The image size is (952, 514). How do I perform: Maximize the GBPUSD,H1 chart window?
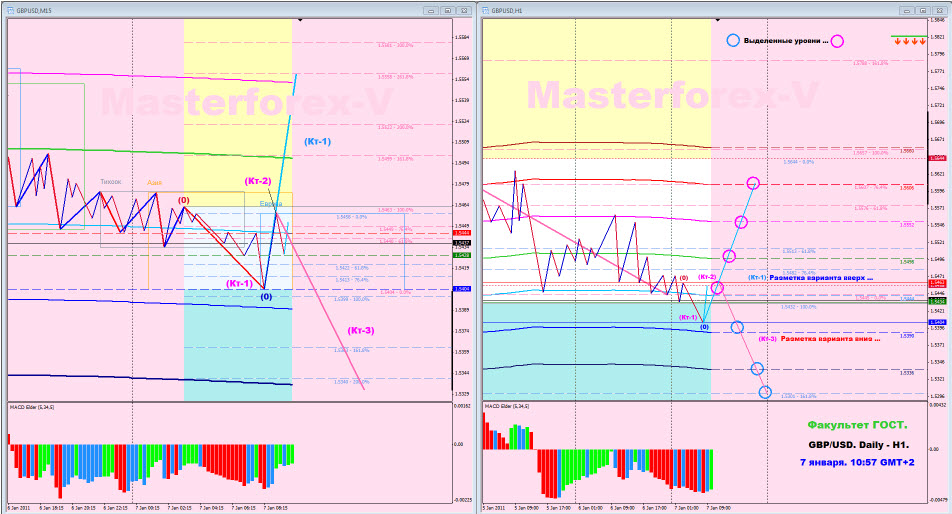coord(923,10)
